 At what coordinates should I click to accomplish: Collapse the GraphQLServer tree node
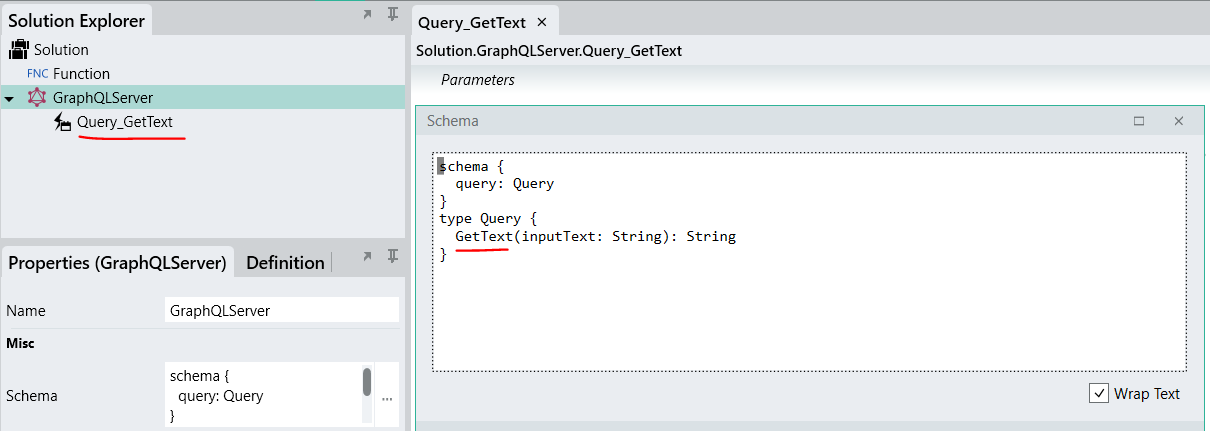[x=9, y=98]
